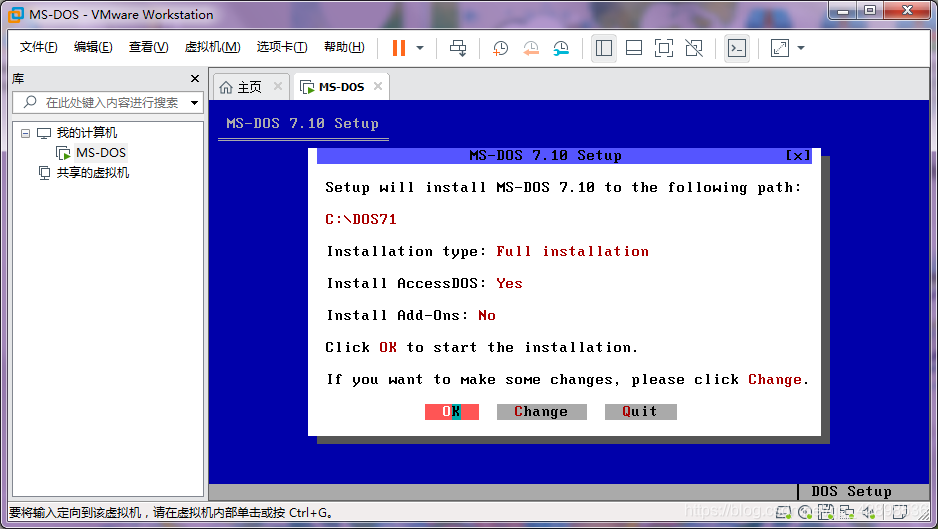
Task: Minimize the VMware Workstation window
Action: click(x=843, y=10)
